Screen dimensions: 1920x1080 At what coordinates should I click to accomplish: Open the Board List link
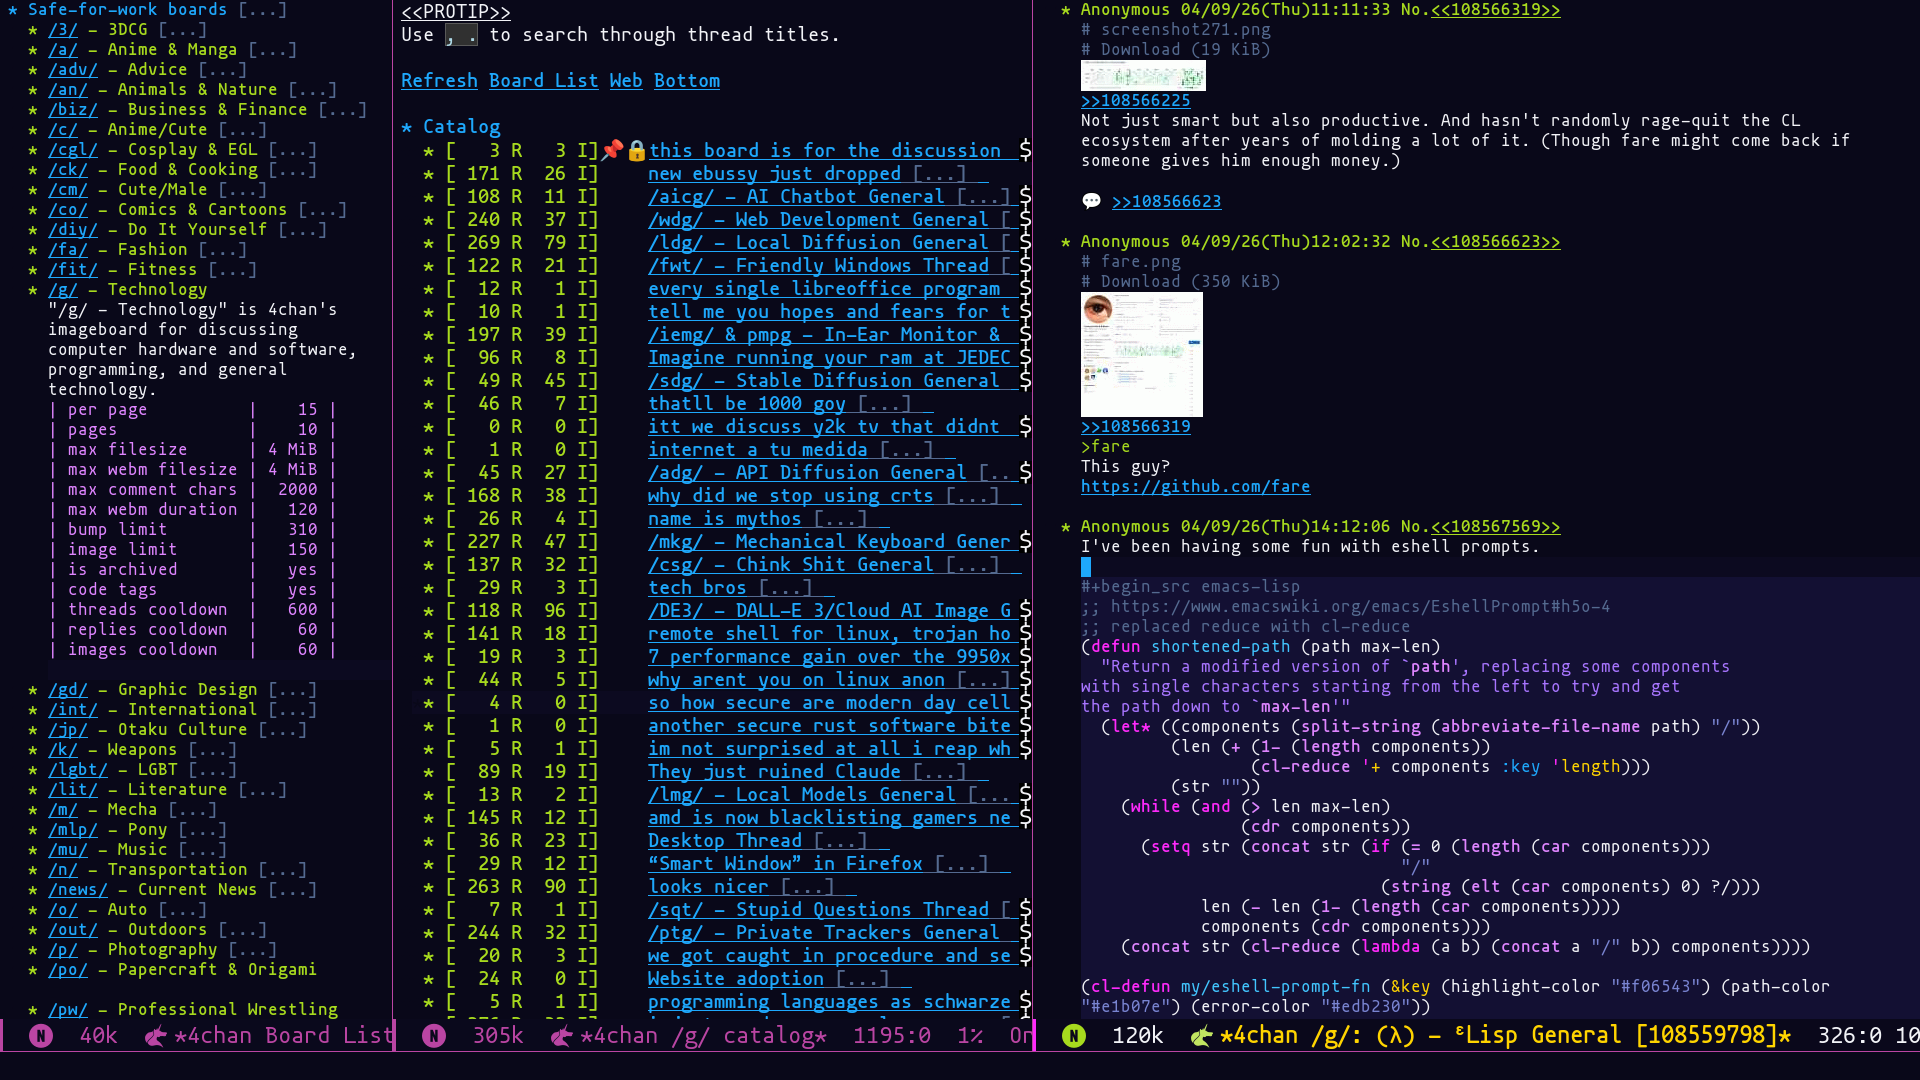click(543, 81)
